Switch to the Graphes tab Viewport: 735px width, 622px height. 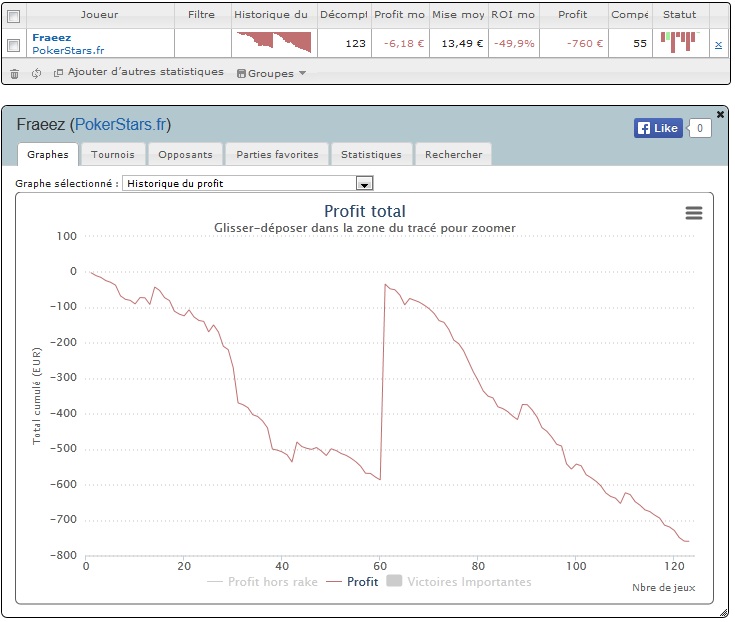point(48,154)
